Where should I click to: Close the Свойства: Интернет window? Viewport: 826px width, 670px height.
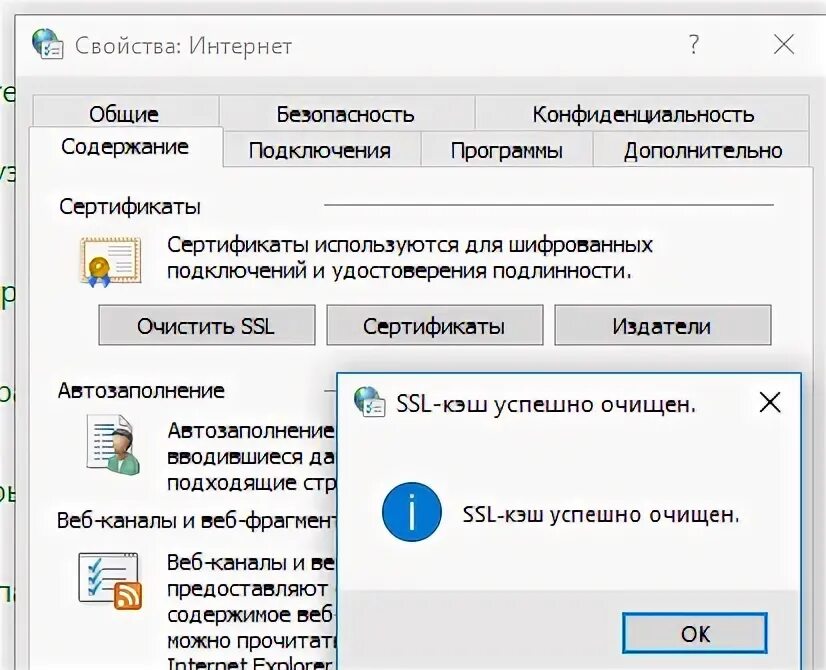[784, 44]
